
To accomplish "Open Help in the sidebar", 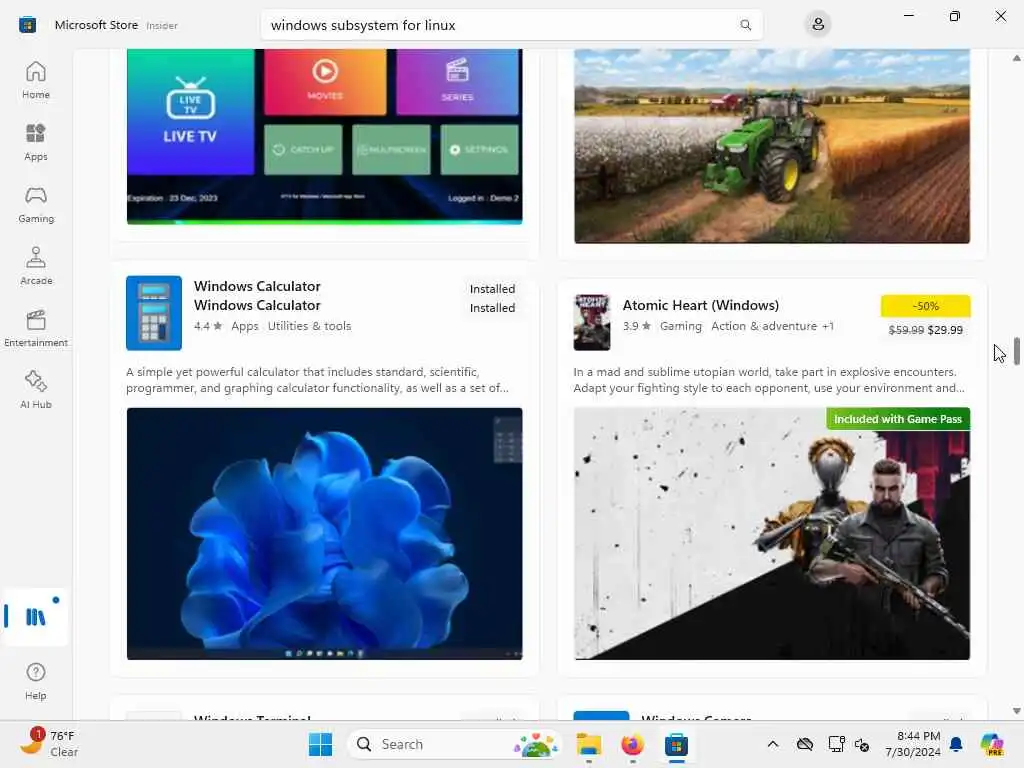I will coord(35,681).
